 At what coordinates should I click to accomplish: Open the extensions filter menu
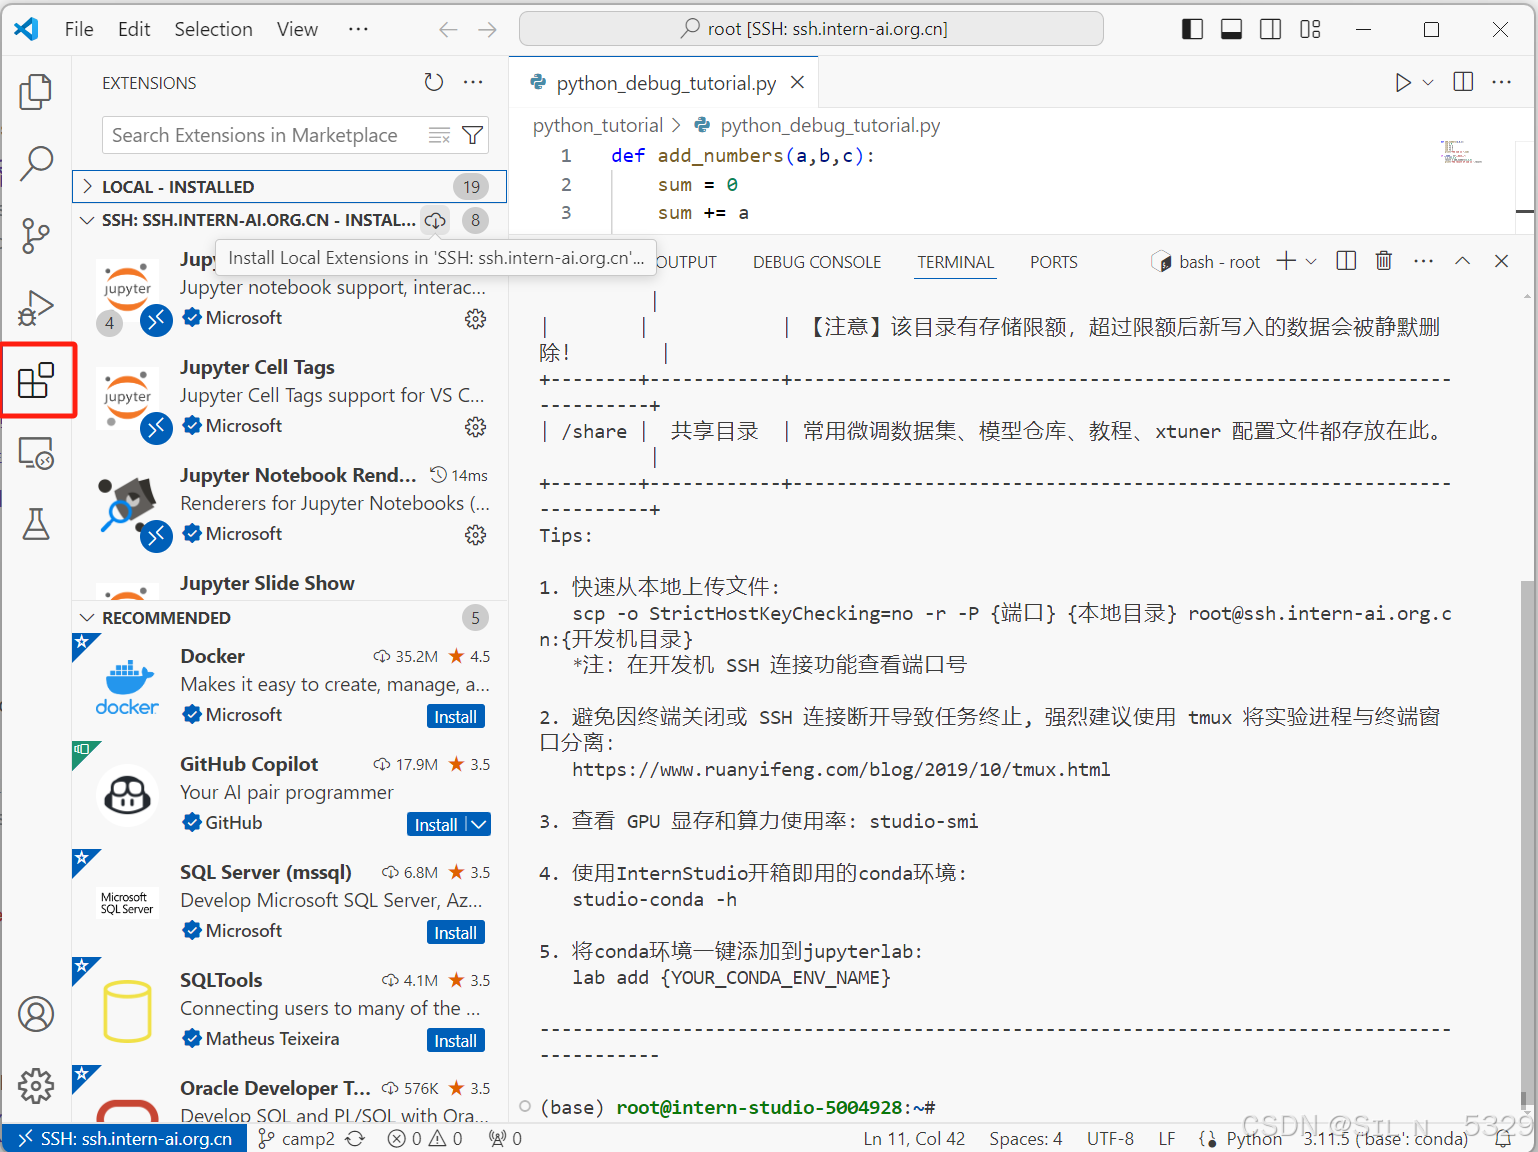(472, 135)
